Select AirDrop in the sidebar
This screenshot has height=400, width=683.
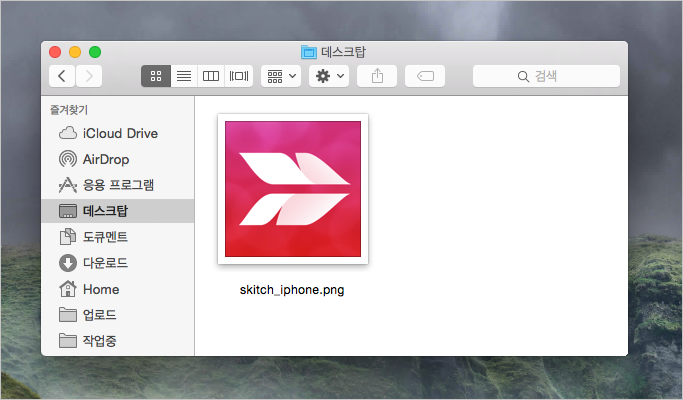coord(118,159)
